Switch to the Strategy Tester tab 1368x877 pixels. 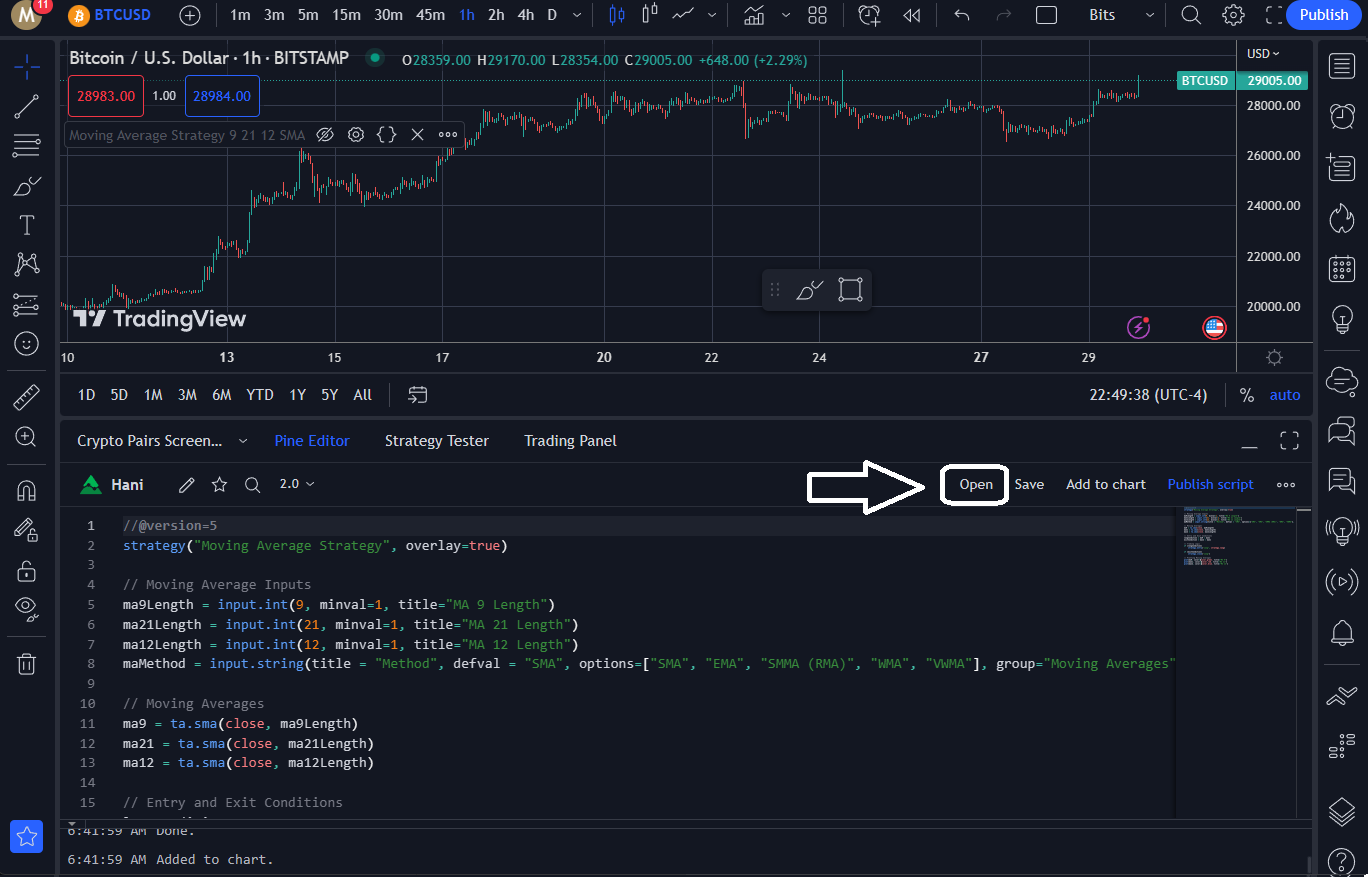point(437,440)
